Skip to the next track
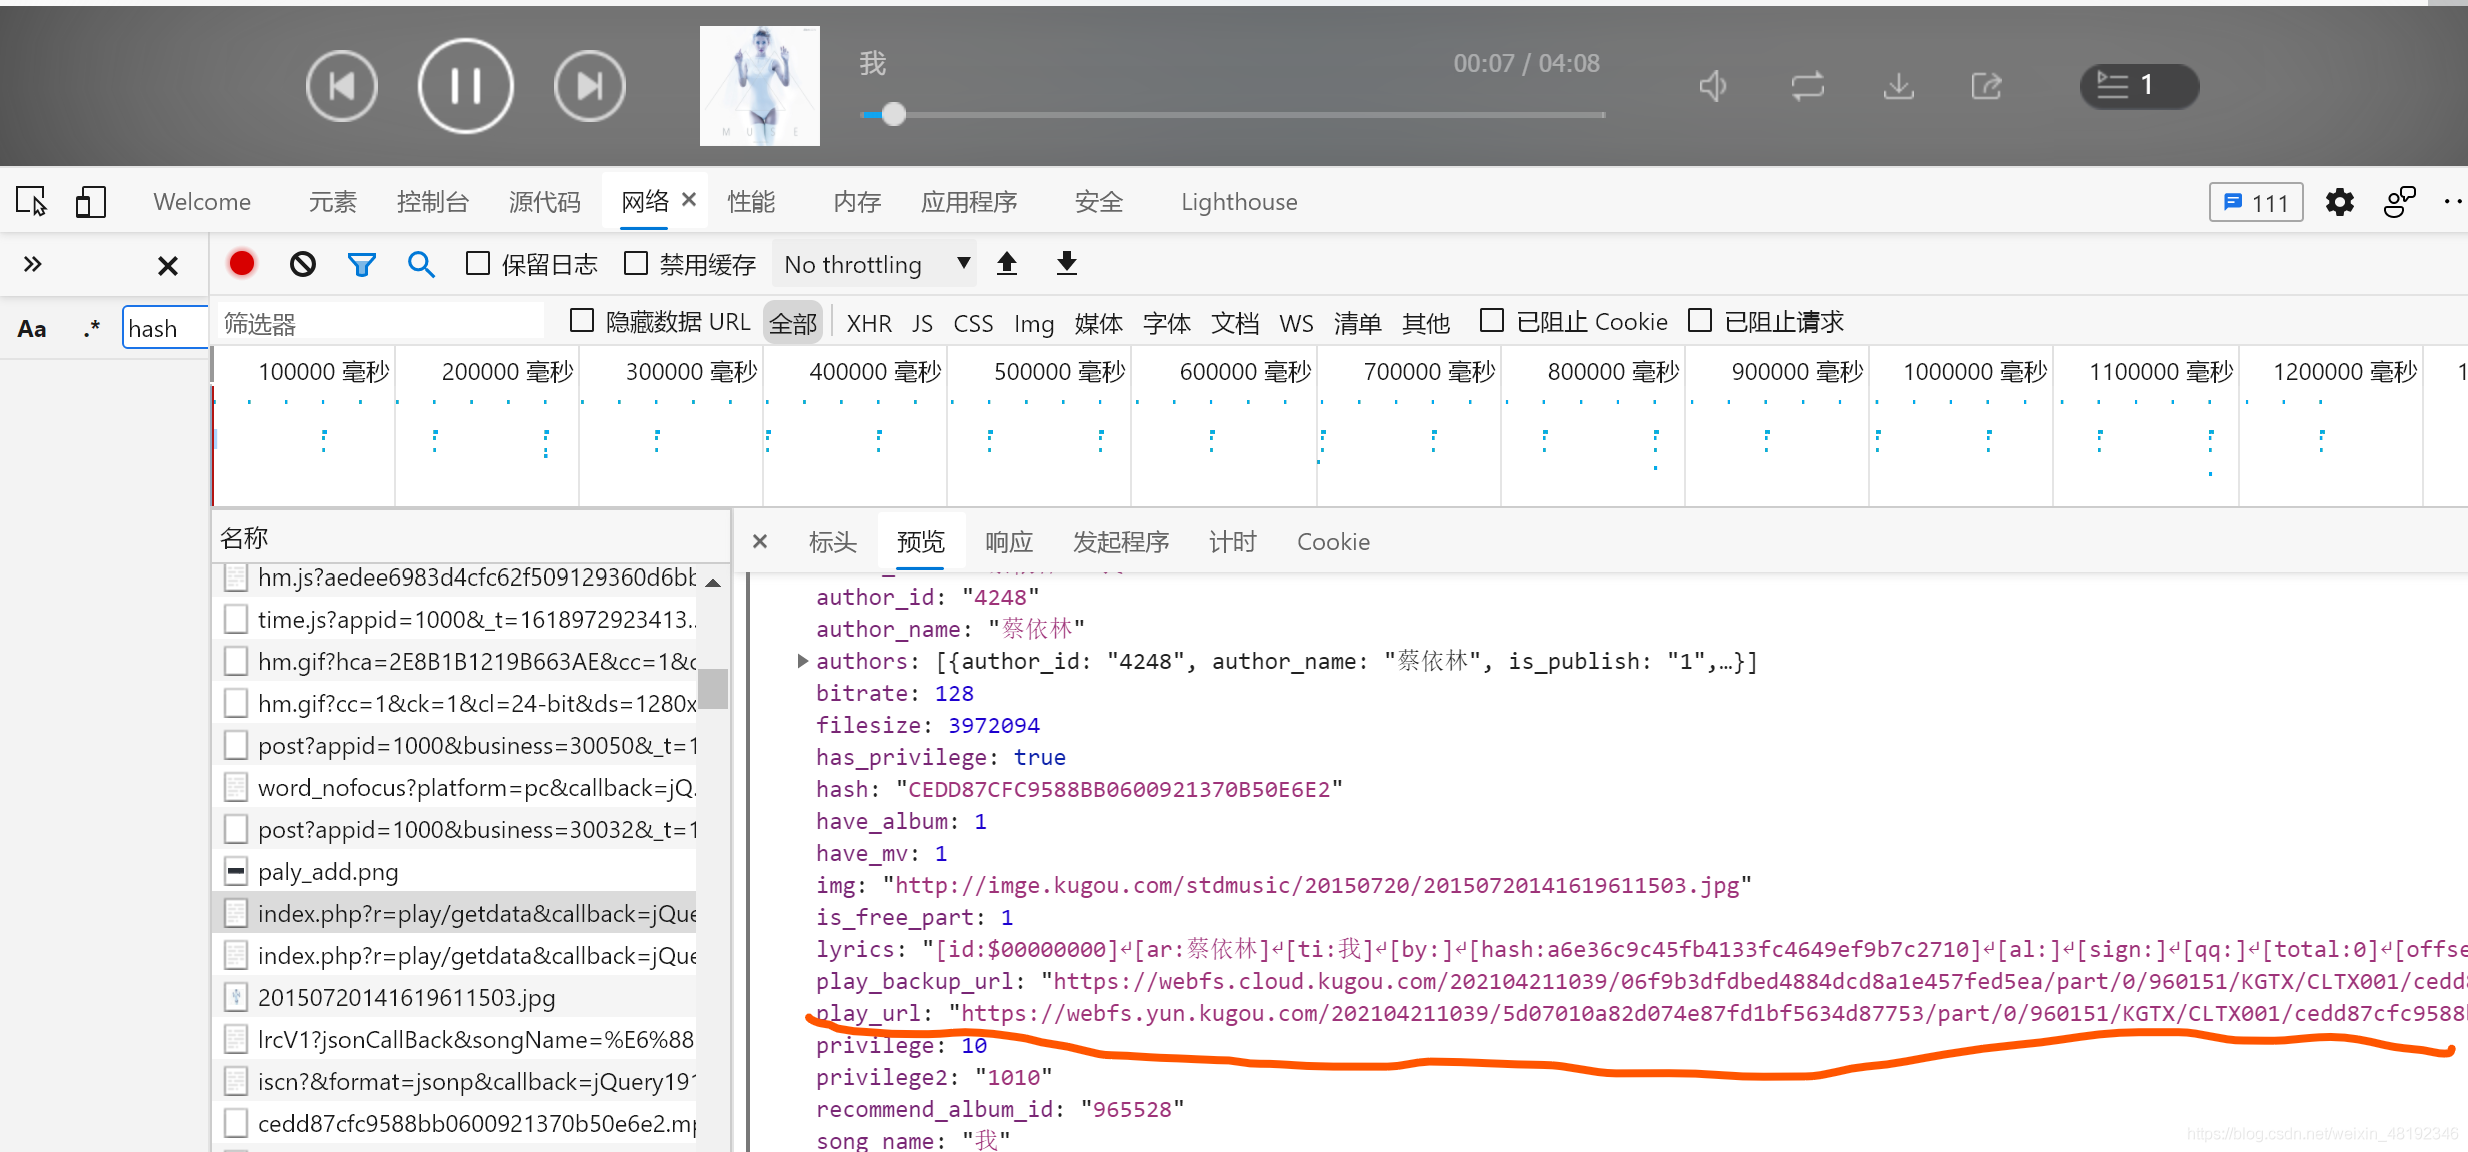The height and width of the screenshot is (1152, 2468). [590, 86]
